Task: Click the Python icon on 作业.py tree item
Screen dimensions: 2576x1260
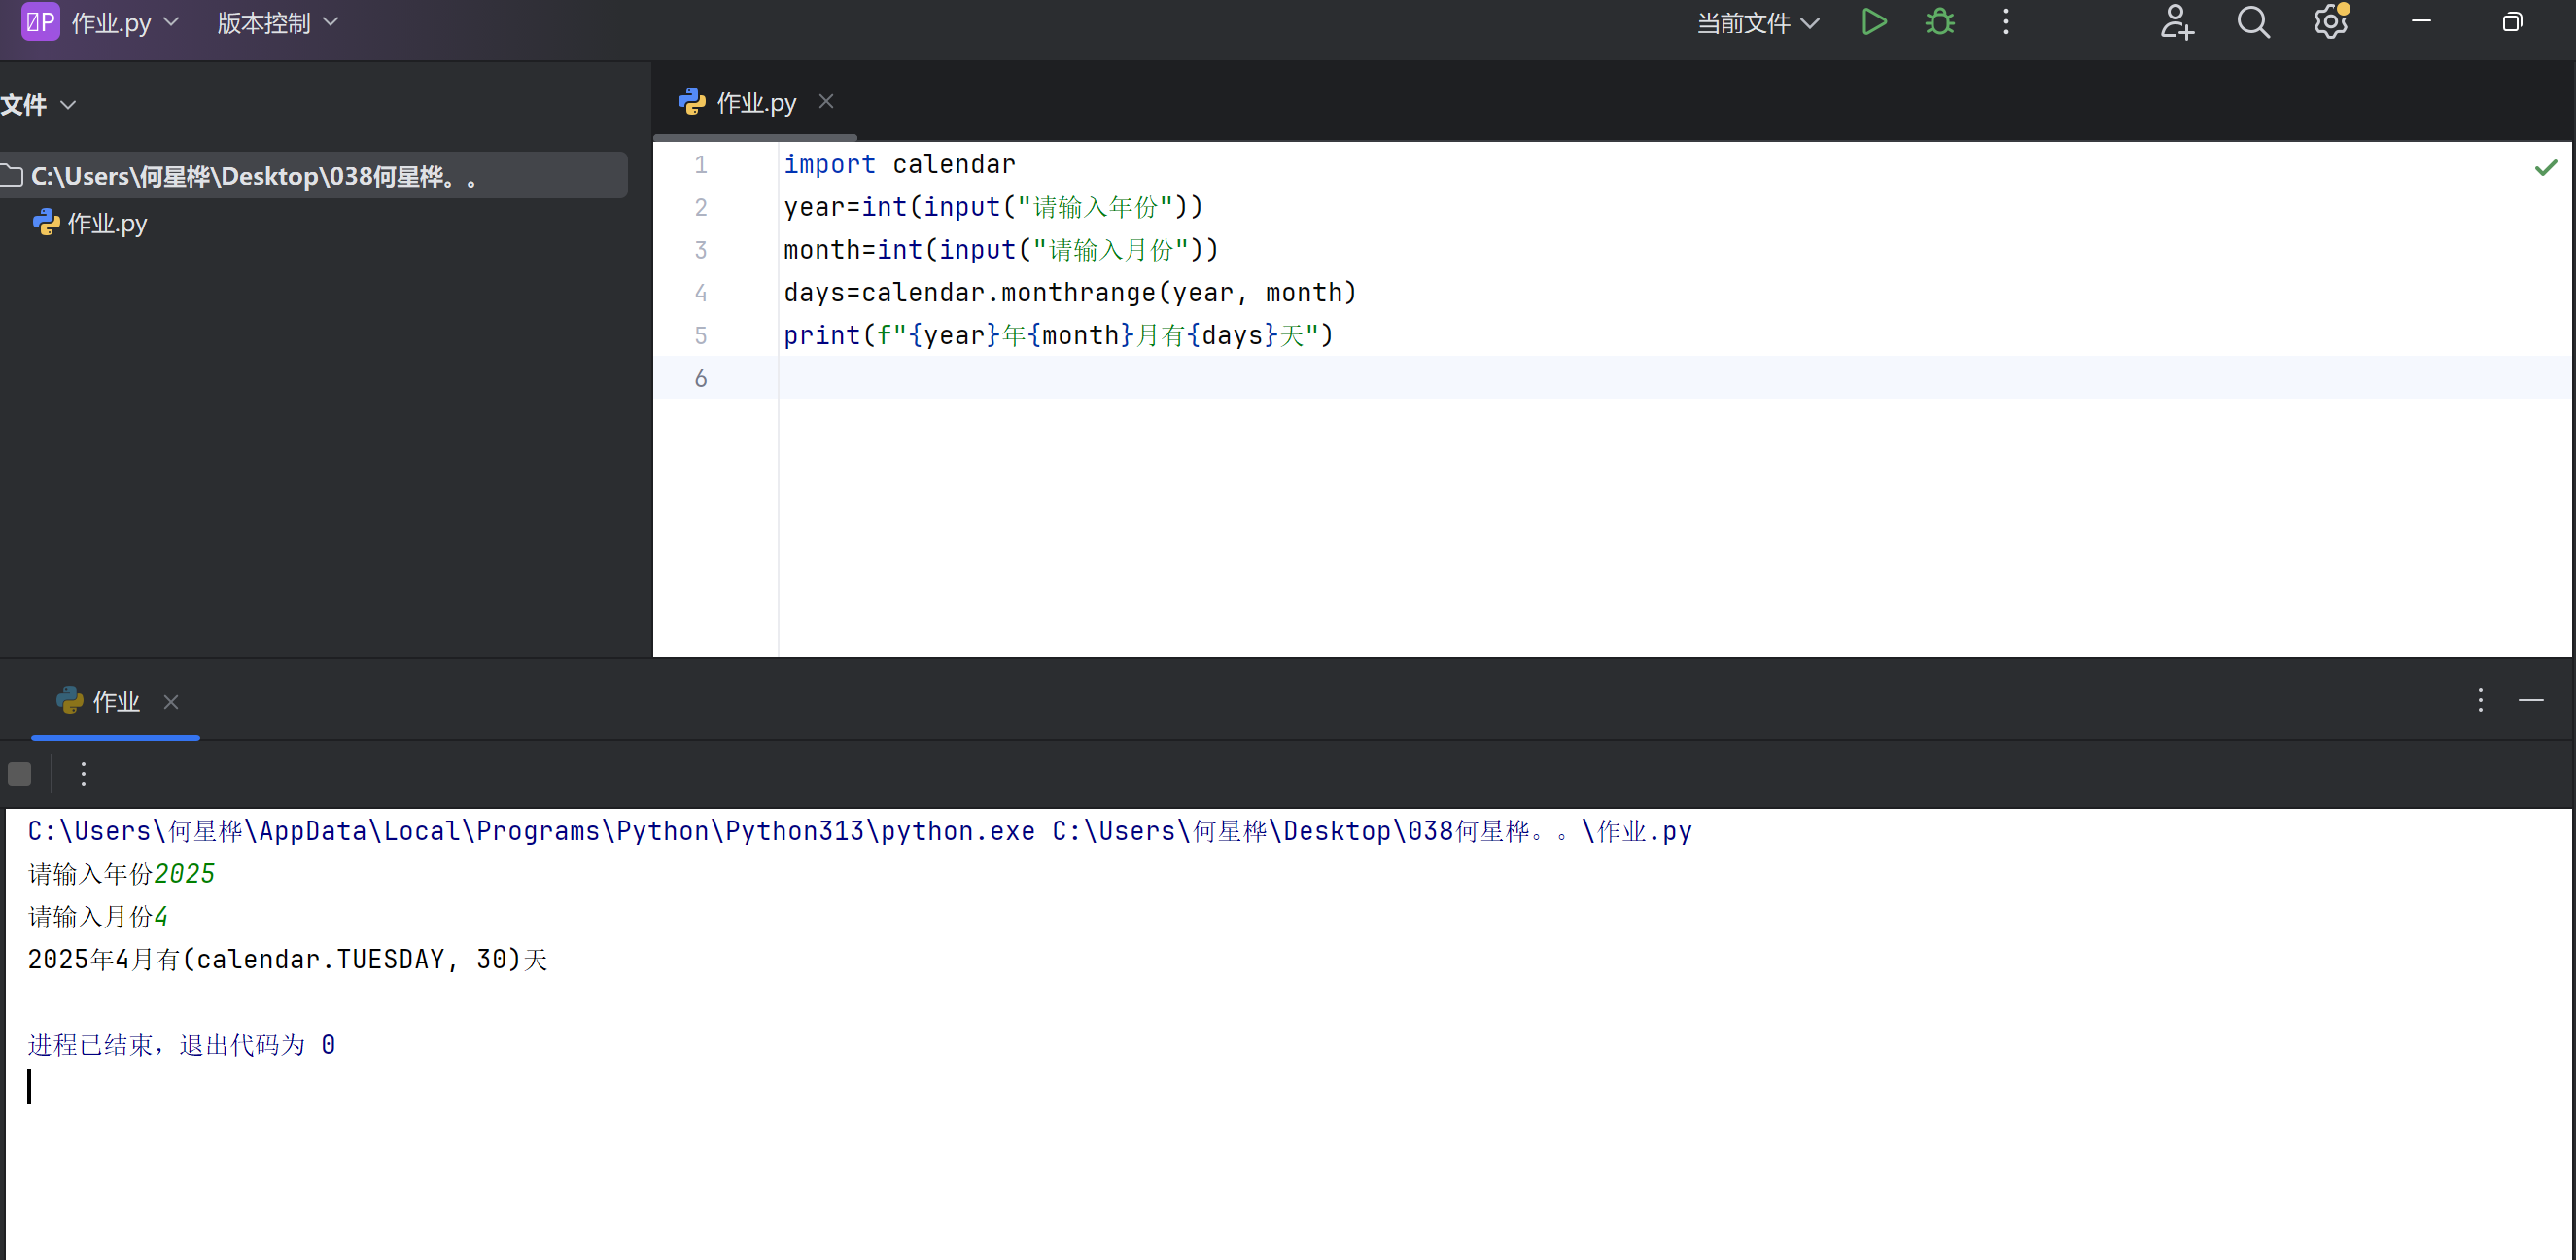Action: coord(46,222)
